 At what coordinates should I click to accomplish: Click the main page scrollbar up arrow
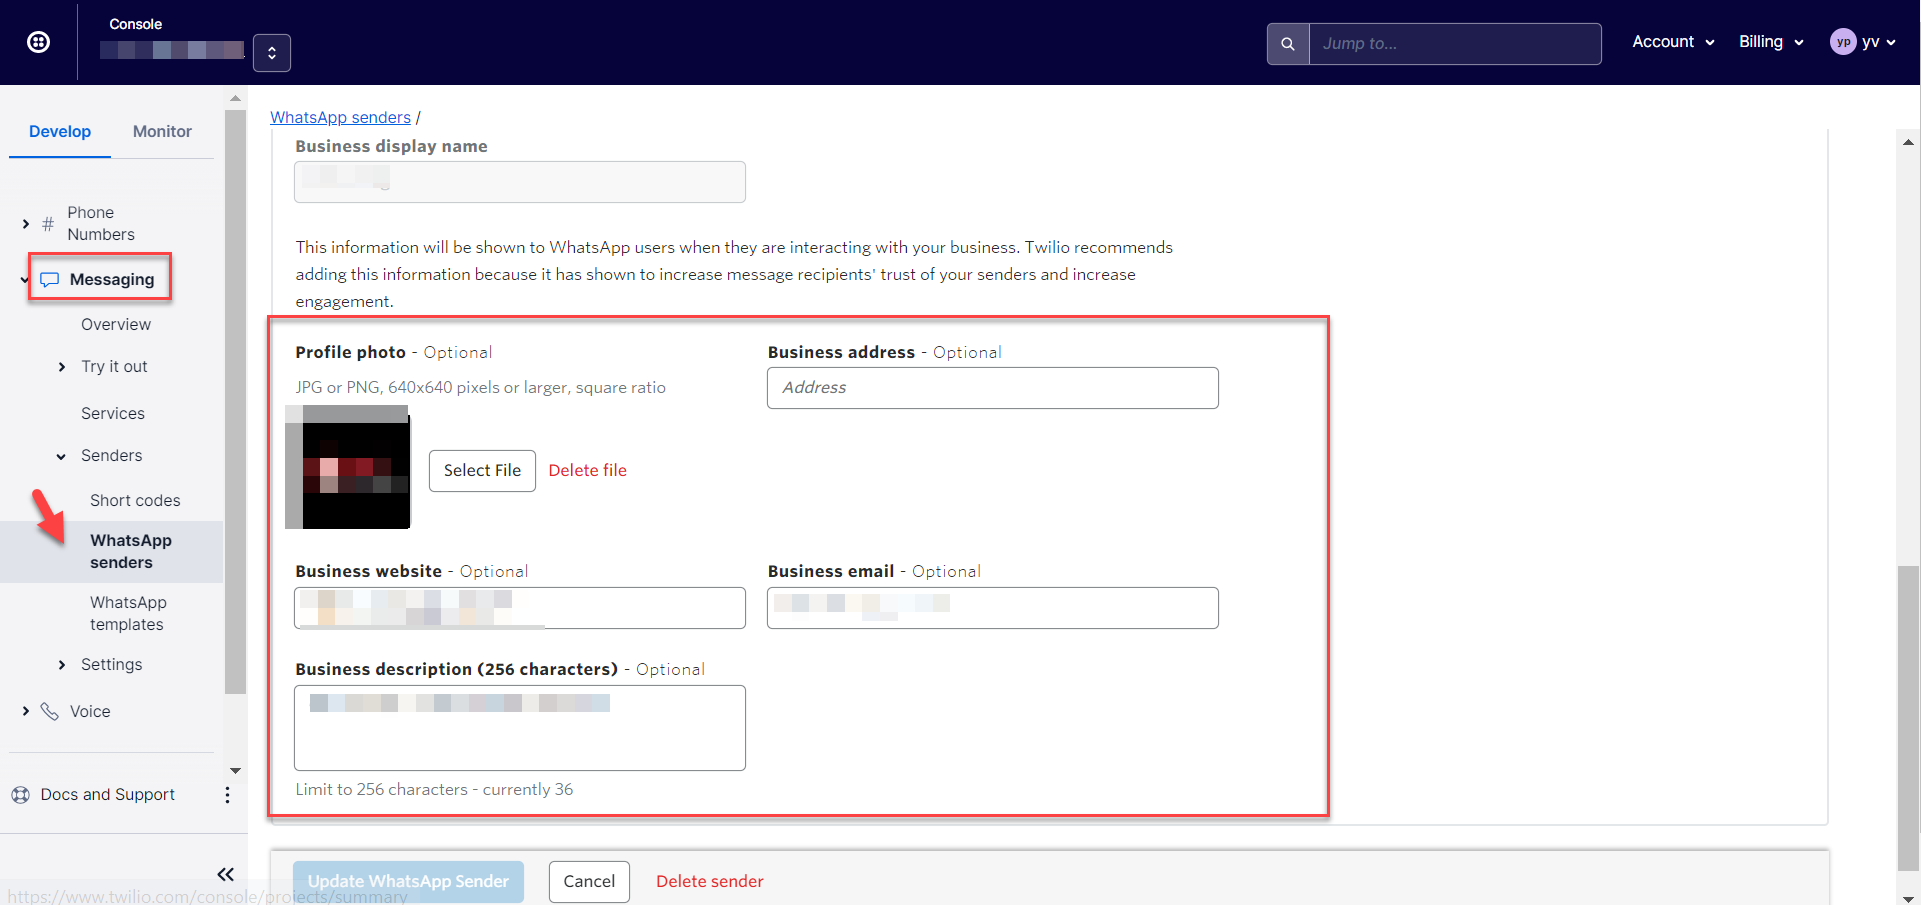pyautogui.click(x=1909, y=143)
